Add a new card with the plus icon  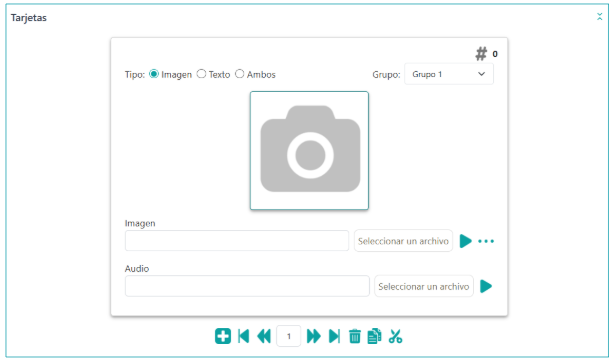coord(223,336)
